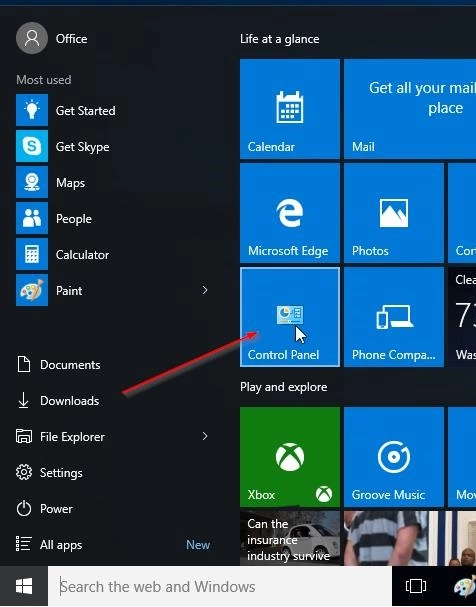Viewport: 476px width, 607px height.
Task: Open the Downloads folder entry
Action: [112, 401]
